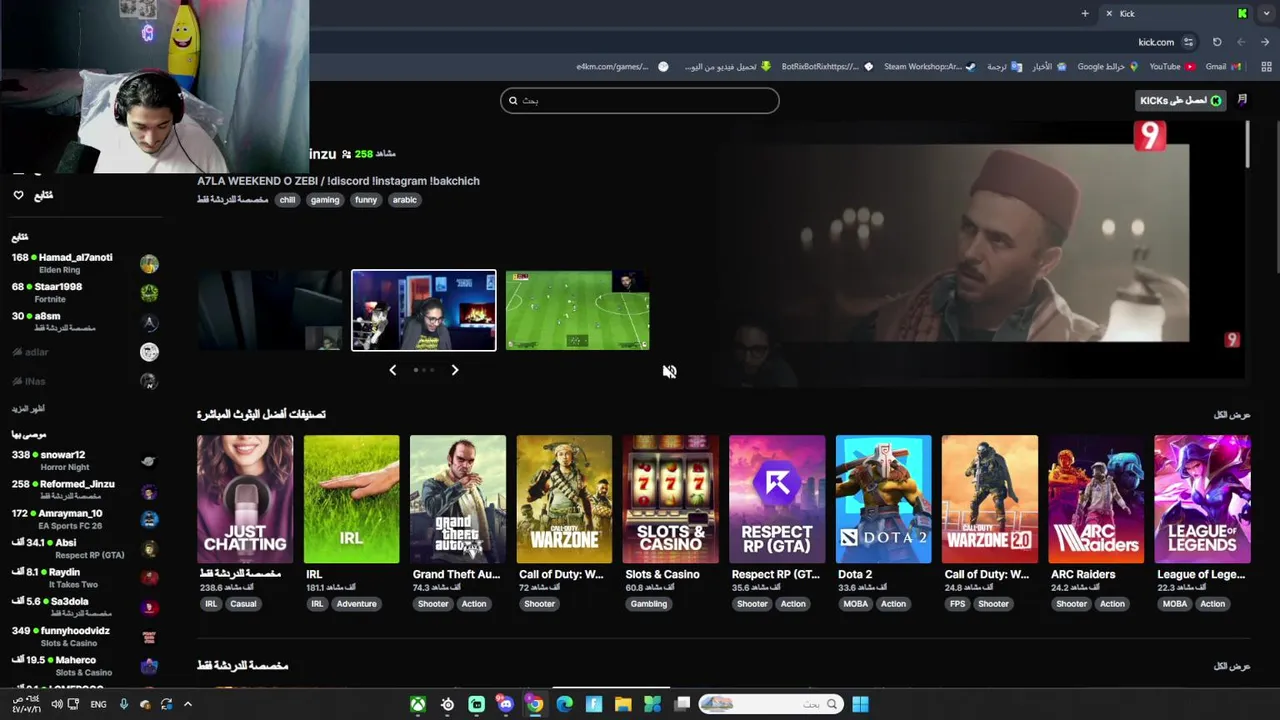This screenshot has height=720, width=1280.
Task: Open League of Legends category card
Action: pos(1203,499)
